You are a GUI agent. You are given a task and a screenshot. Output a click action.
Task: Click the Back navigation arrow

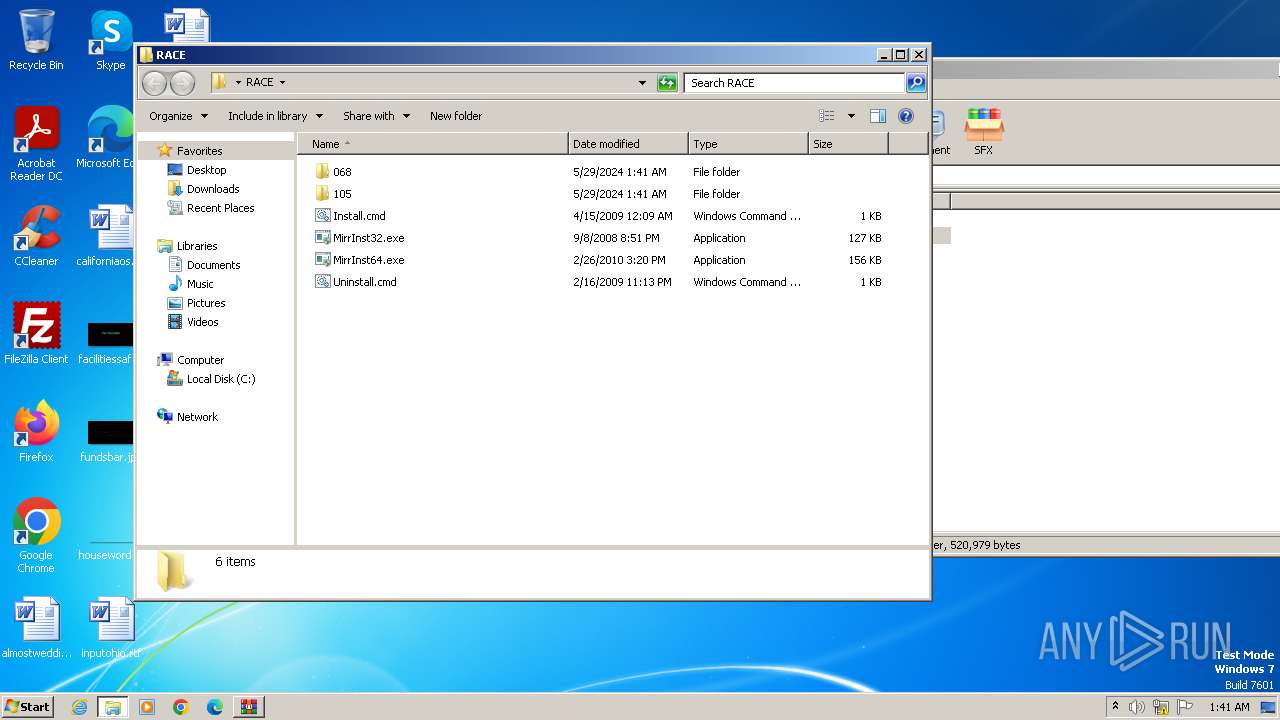pos(154,83)
